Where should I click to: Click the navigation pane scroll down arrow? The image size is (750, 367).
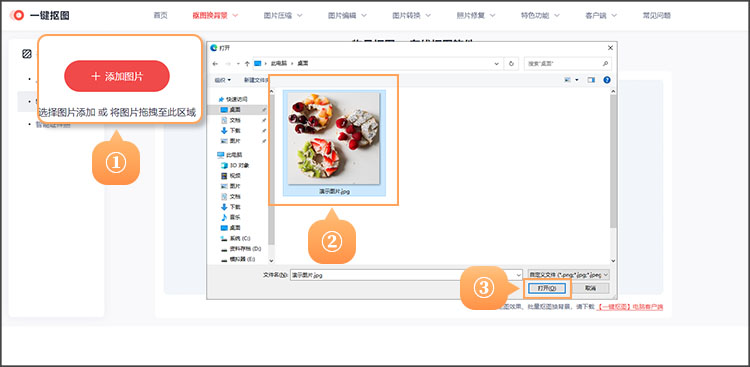point(271,261)
